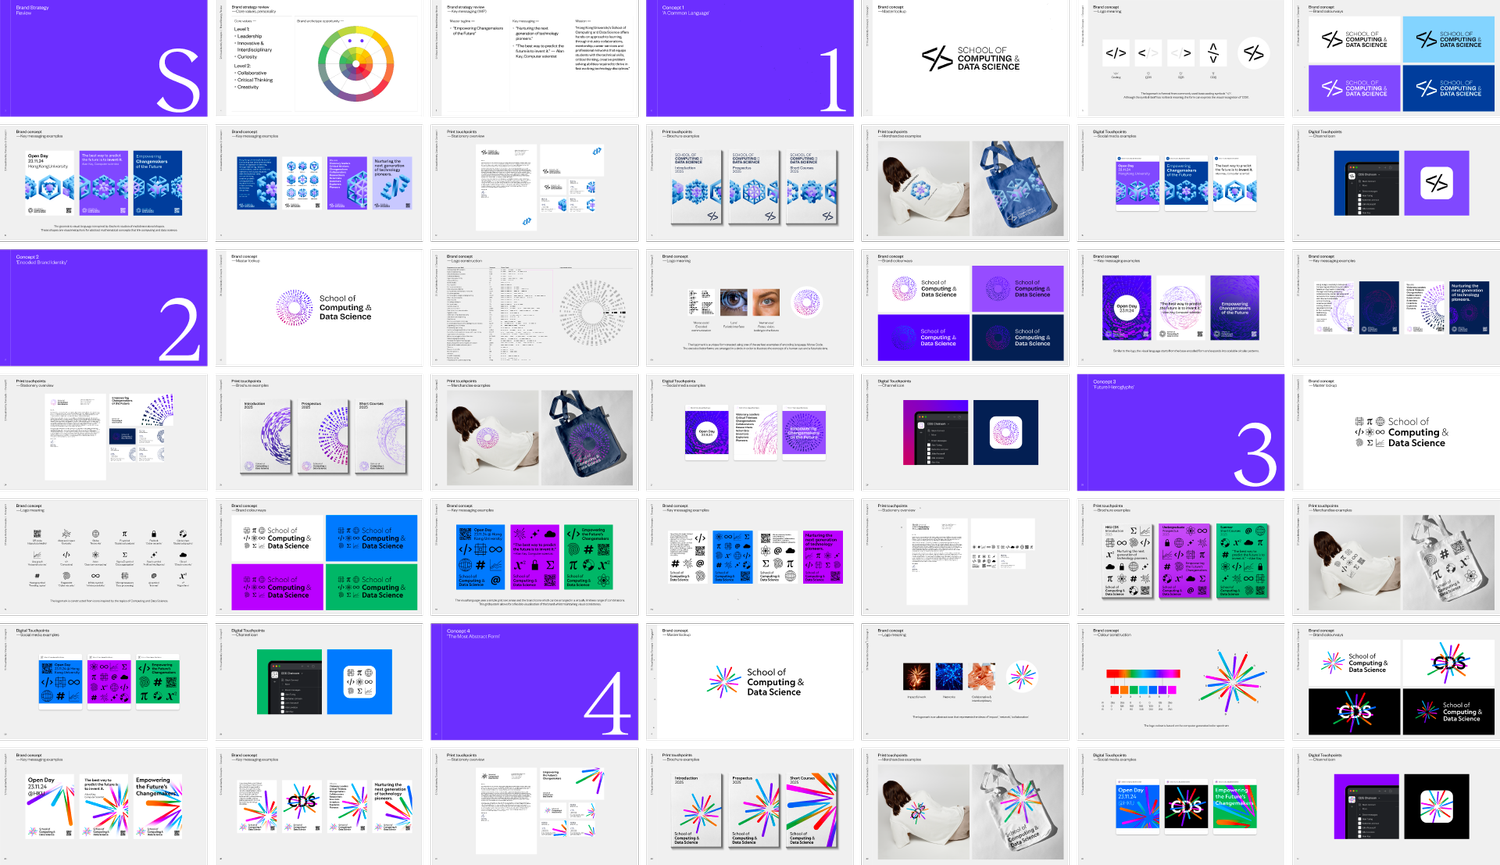Select the </> coding symbol logo icon
1500x865 pixels.
[x=1116, y=53]
